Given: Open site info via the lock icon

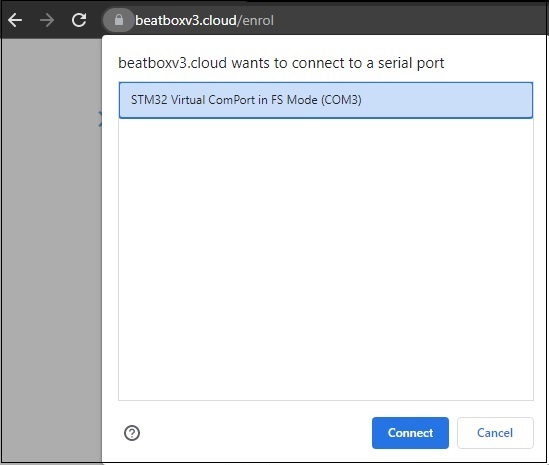Looking at the screenshot, I should (119, 20).
